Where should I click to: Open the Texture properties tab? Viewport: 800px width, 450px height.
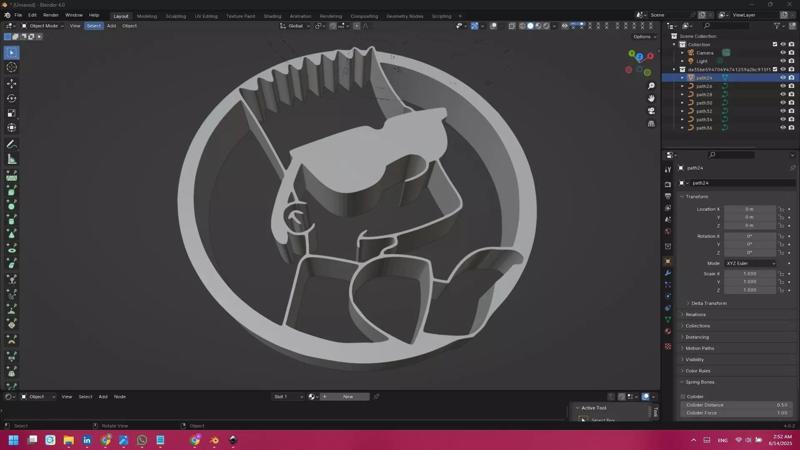(x=668, y=346)
